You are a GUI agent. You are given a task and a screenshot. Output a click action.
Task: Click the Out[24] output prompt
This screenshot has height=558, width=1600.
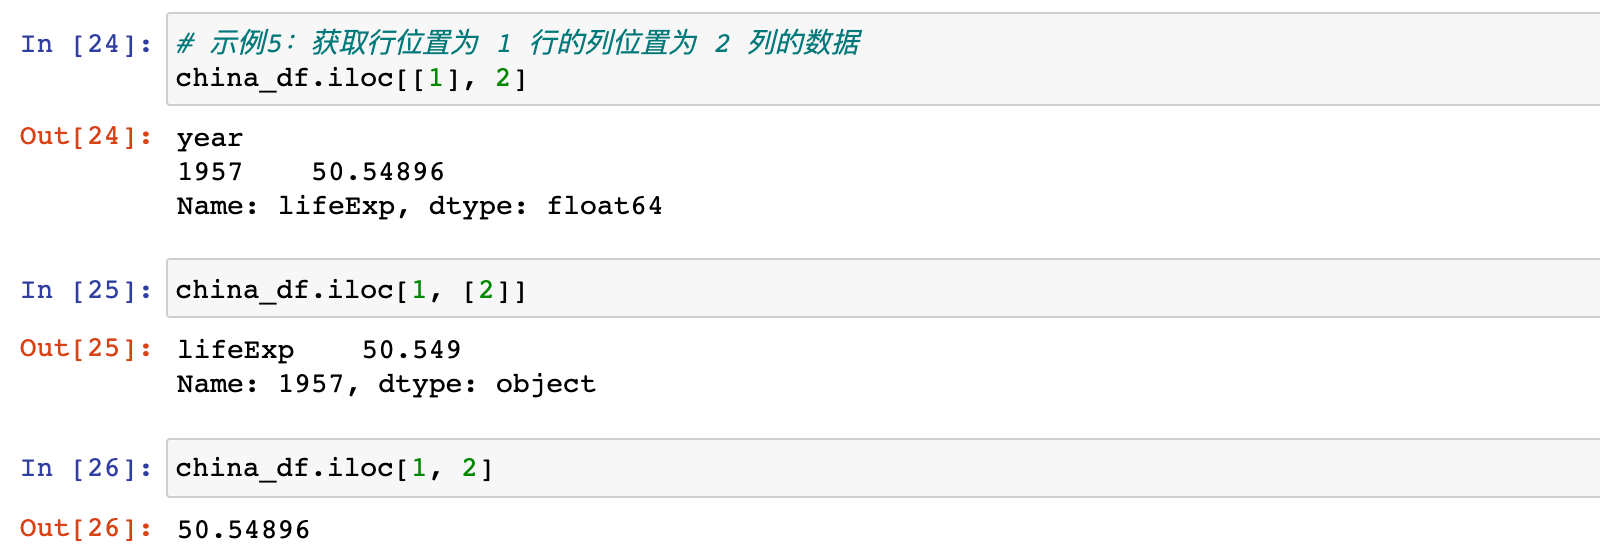pos(86,136)
